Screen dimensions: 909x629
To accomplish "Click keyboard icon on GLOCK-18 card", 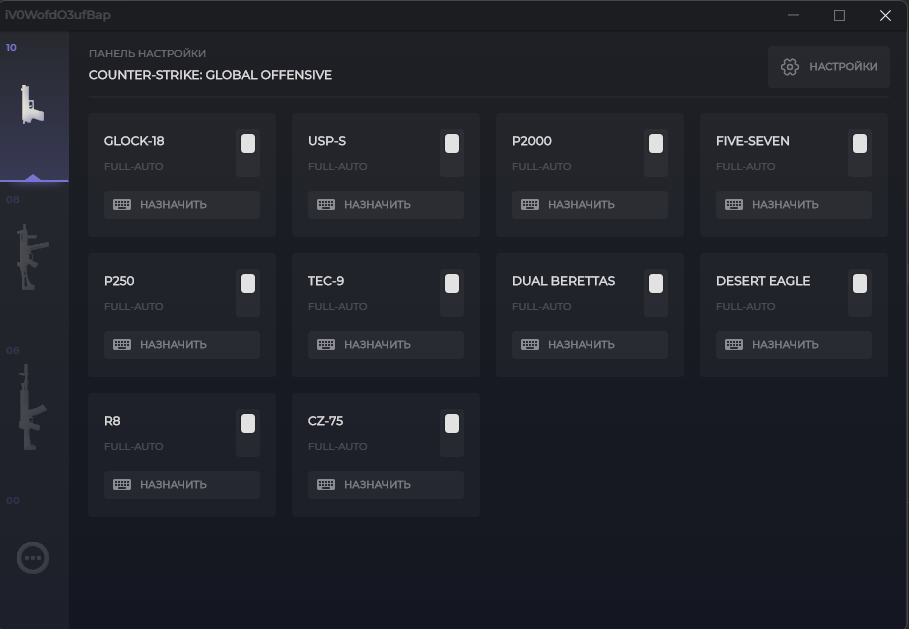I will click(x=122, y=205).
